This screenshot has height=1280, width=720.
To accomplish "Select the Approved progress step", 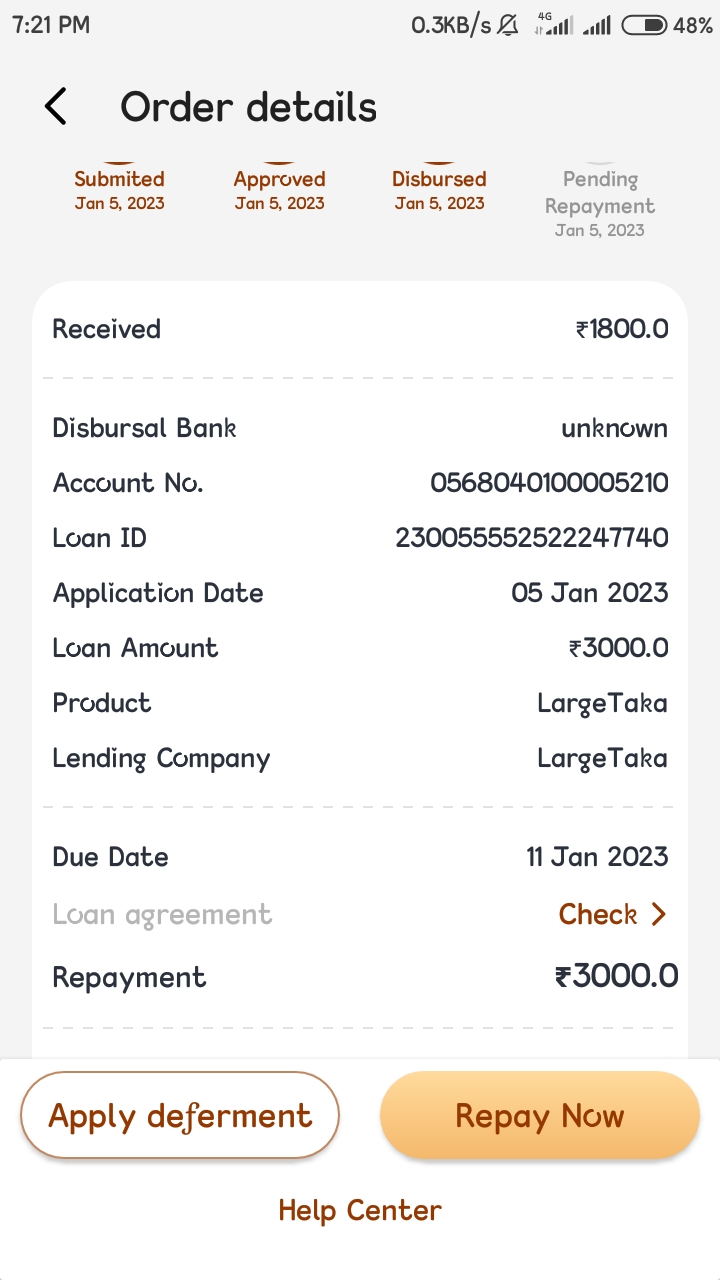I will click(x=279, y=188).
